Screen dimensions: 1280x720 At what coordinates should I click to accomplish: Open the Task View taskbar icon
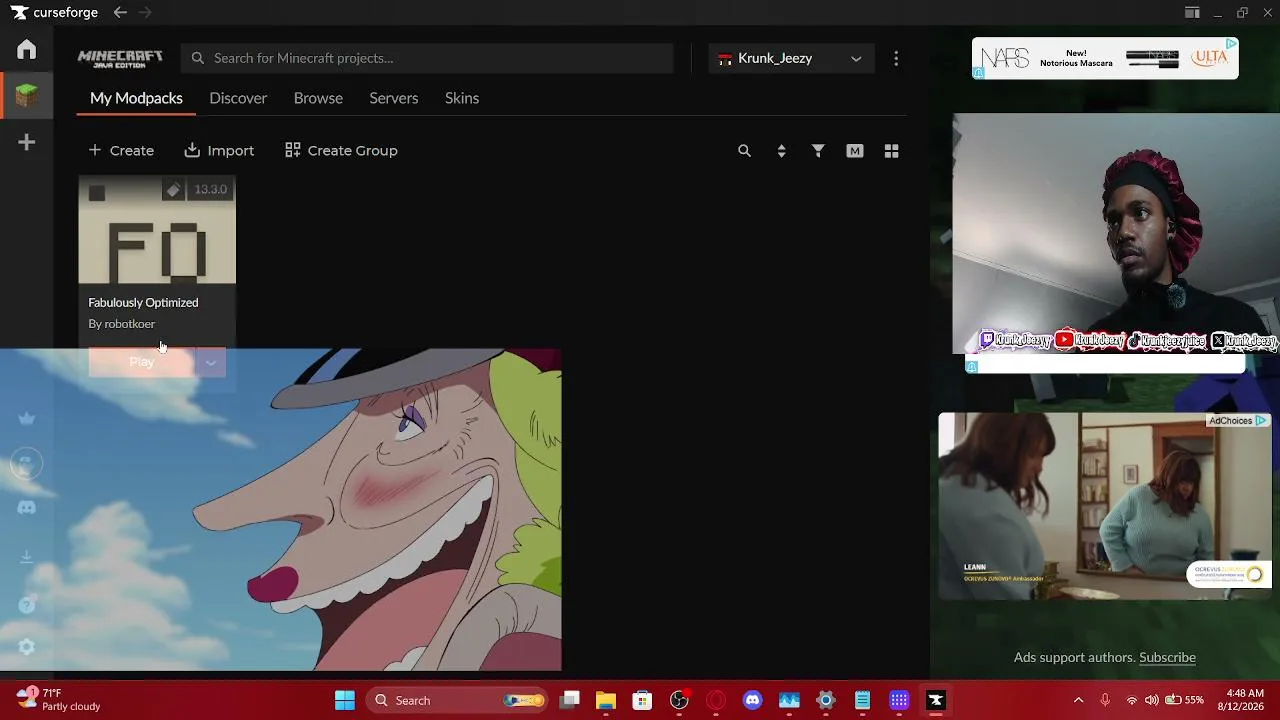tap(570, 700)
